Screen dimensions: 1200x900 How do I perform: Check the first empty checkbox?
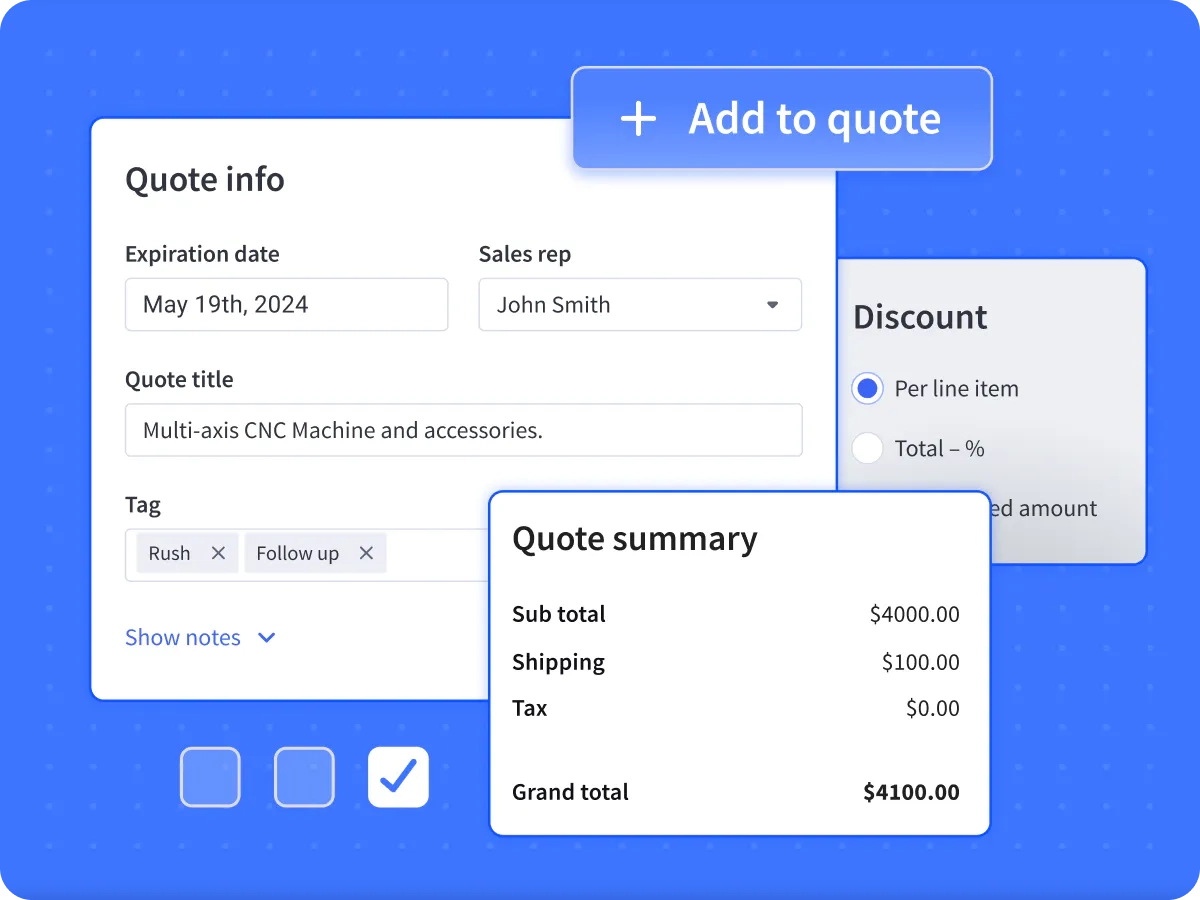pyautogui.click(x=210, y=777)
